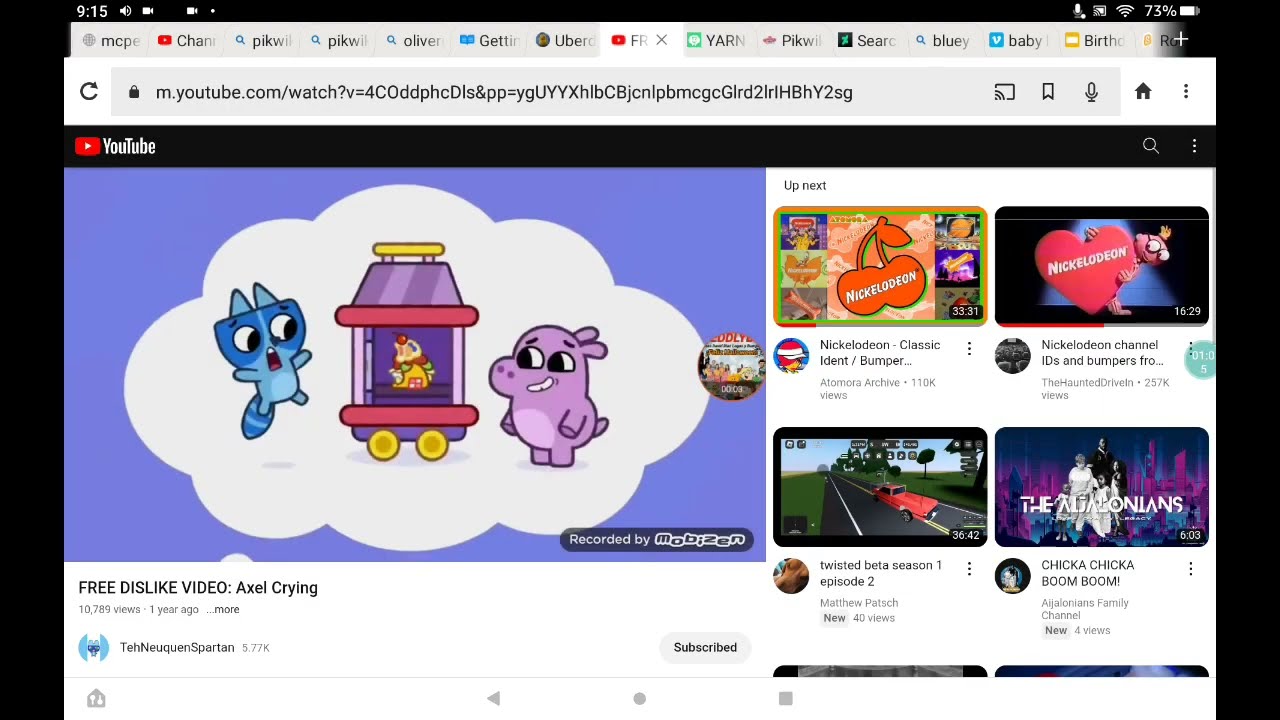Open a new tab with plus icon
The height and width of the screenshot is (720, 1280).
point(1180,40)
